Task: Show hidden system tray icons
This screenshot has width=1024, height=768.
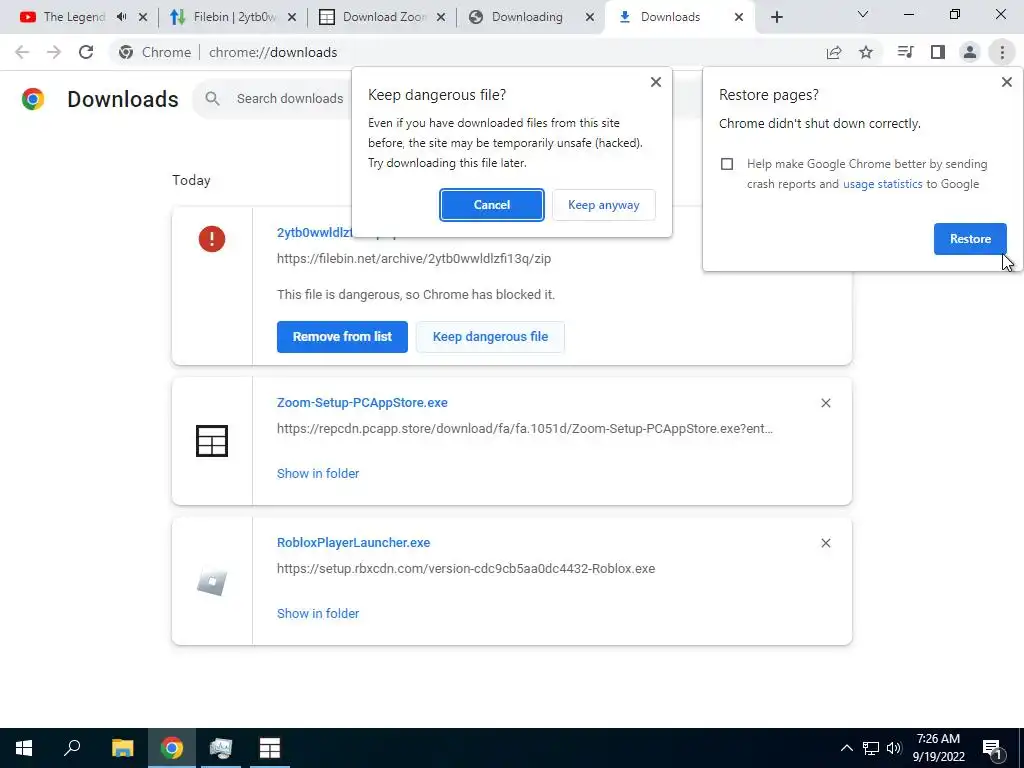Action: pos(846,748)
